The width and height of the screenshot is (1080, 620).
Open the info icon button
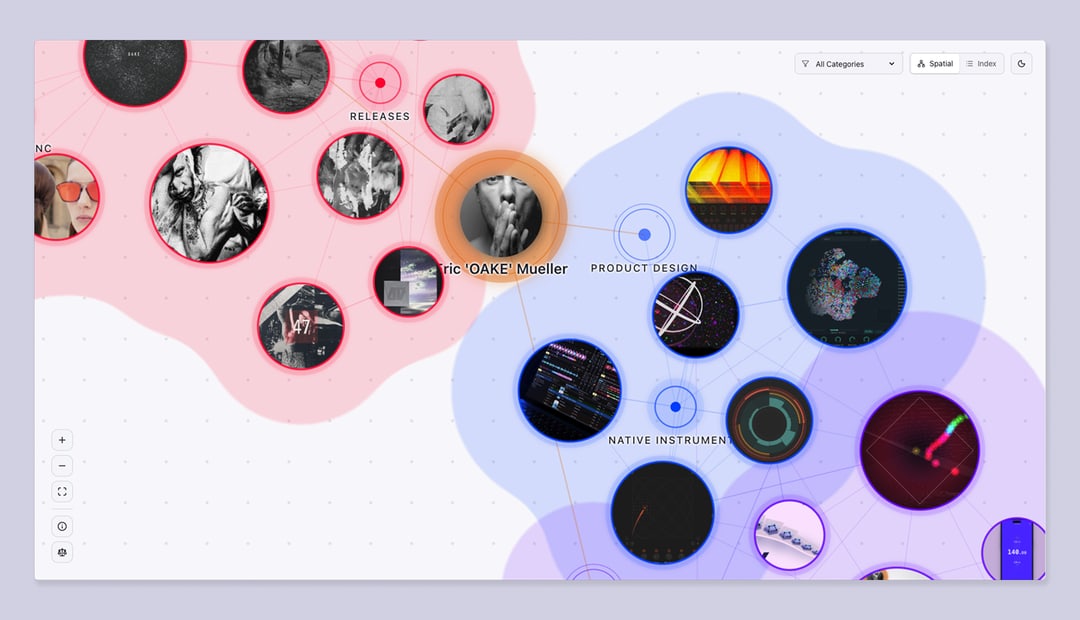click(62, 526)
